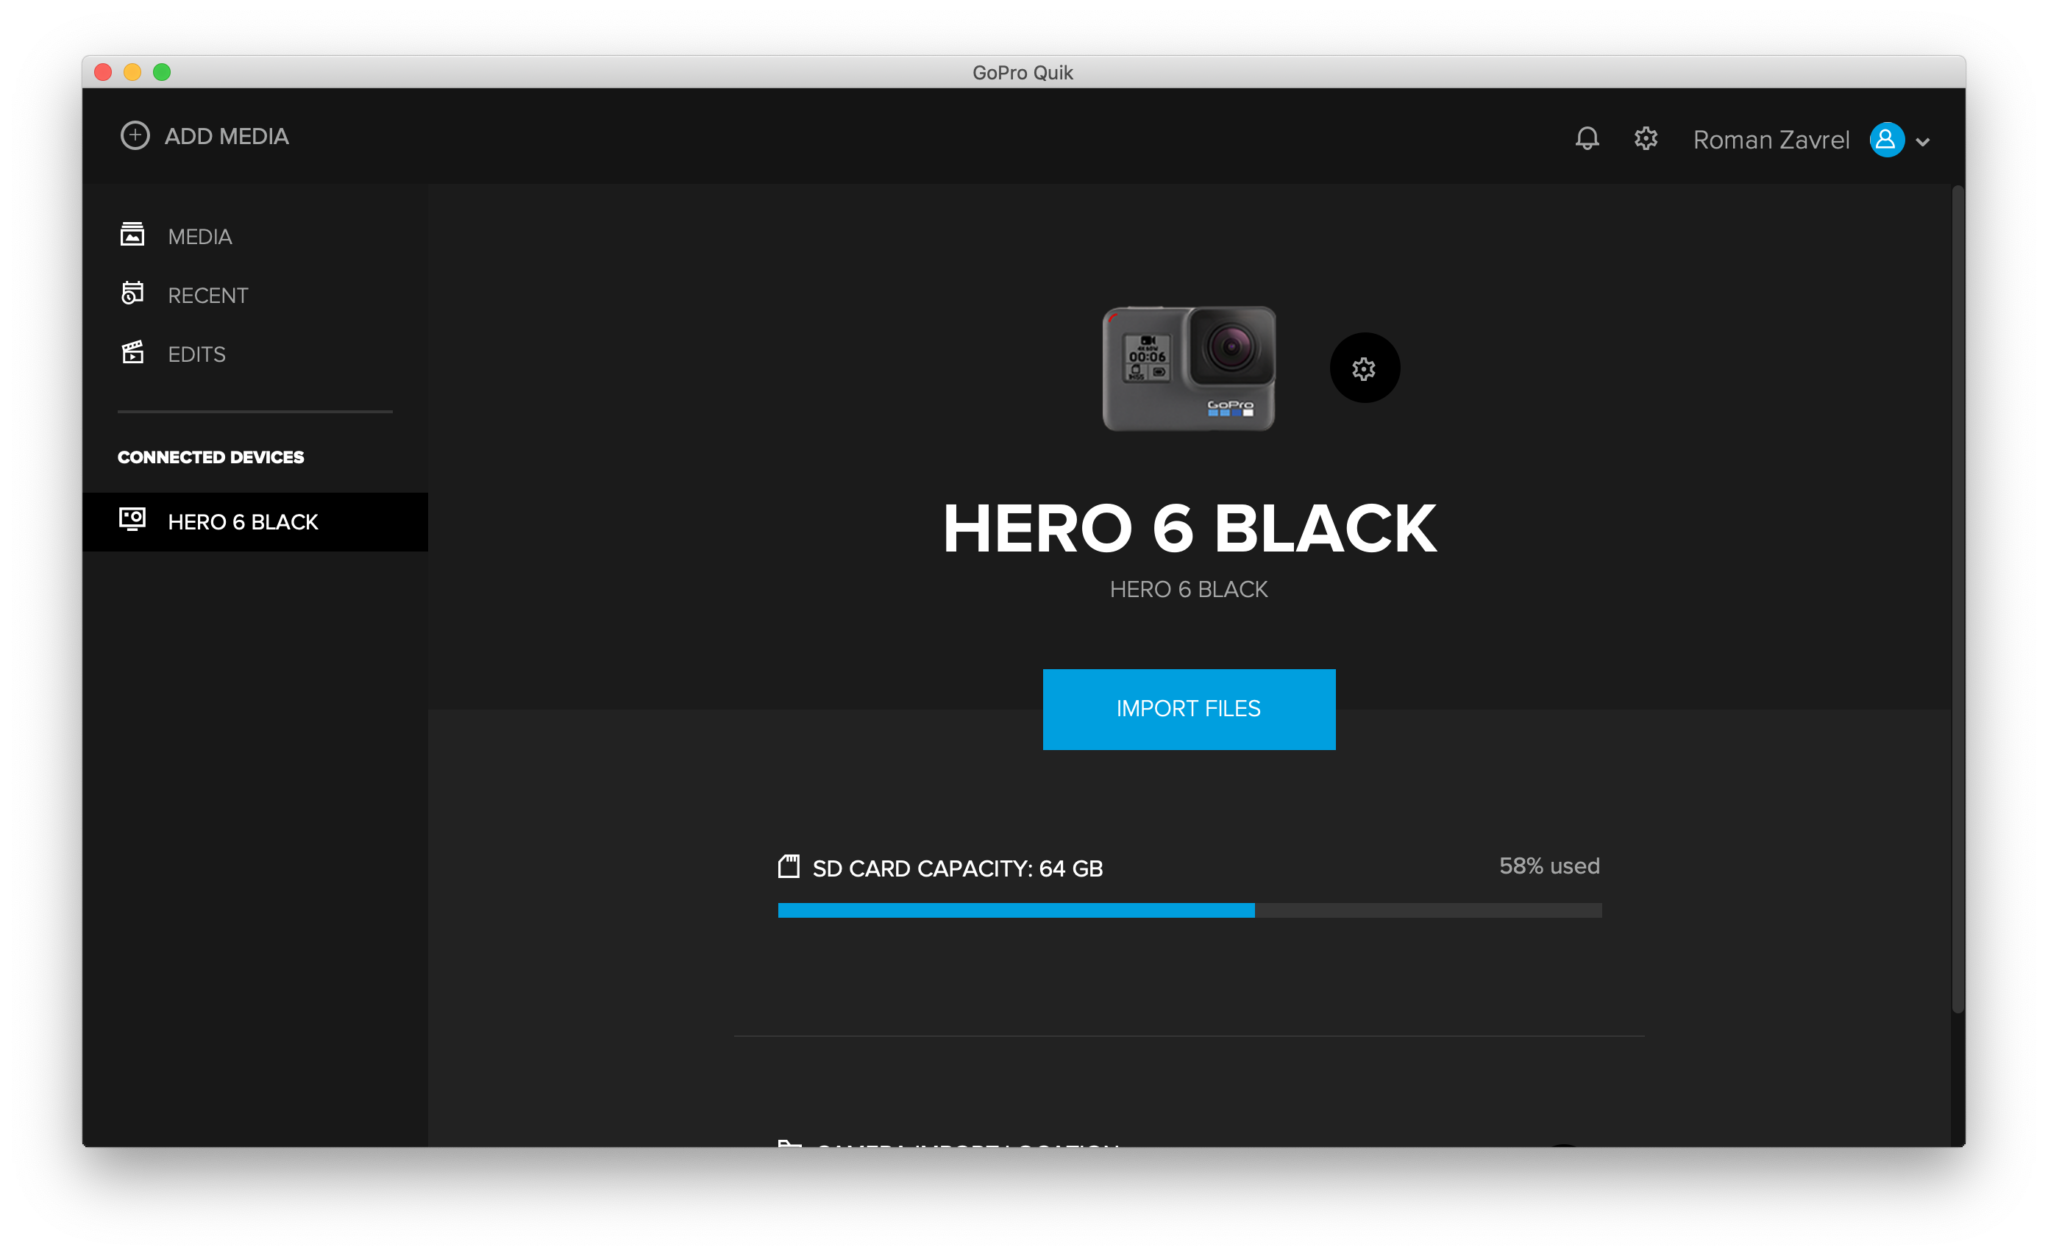Image resolution: width=2048 pixels, height=1256 pixels.
Task: Open notifications via the bell icon
Action: point(1586,139)
